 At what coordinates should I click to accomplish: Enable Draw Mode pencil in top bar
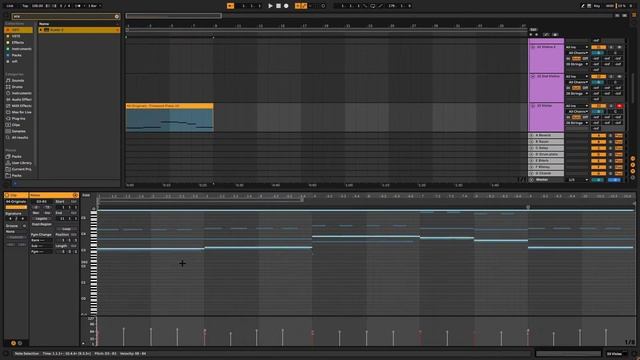[582, 6]
